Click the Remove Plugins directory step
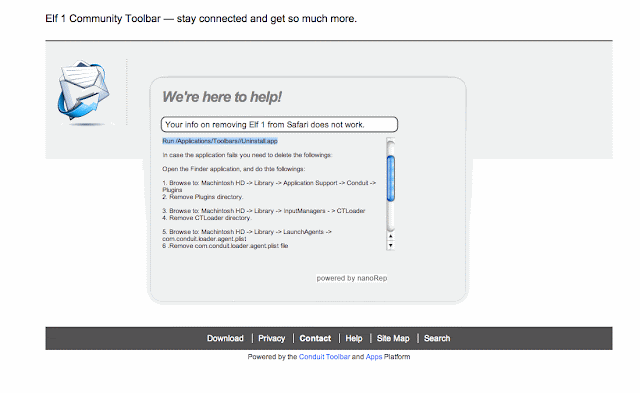 [203, 197]
